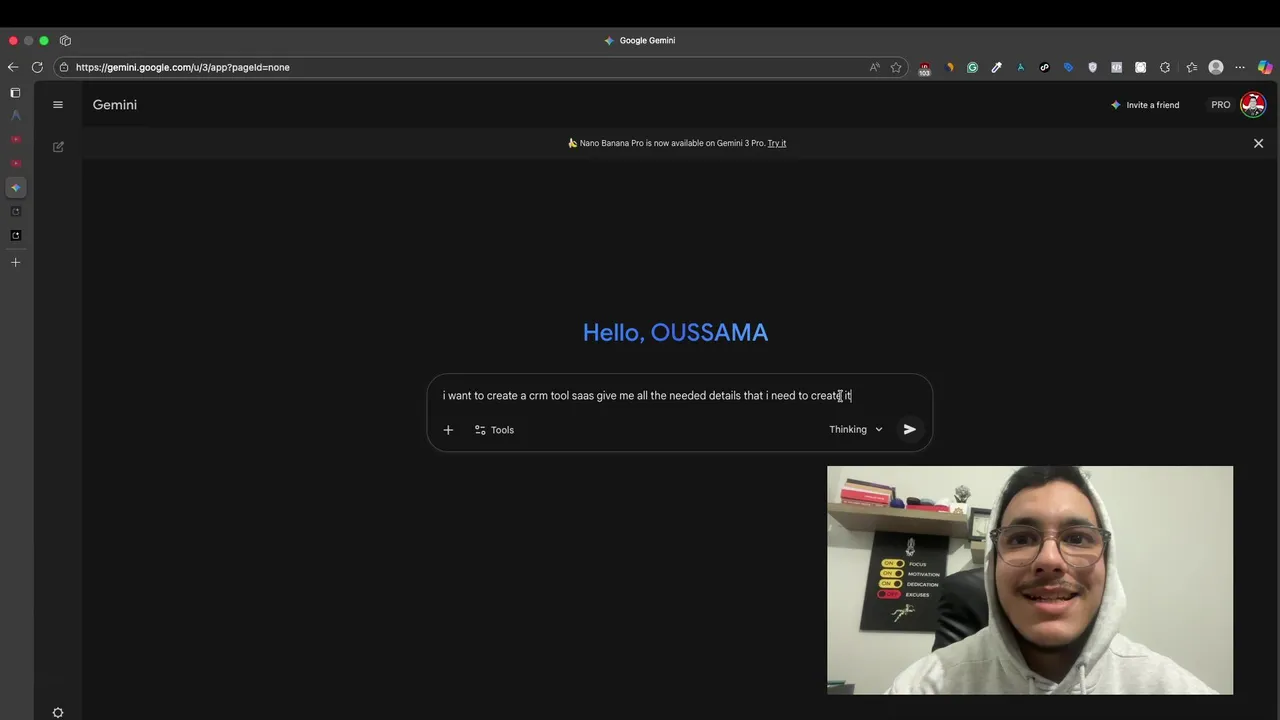Start a new chat with the pencil icon
Screen dimensions: 1280x720
(58, 147)
